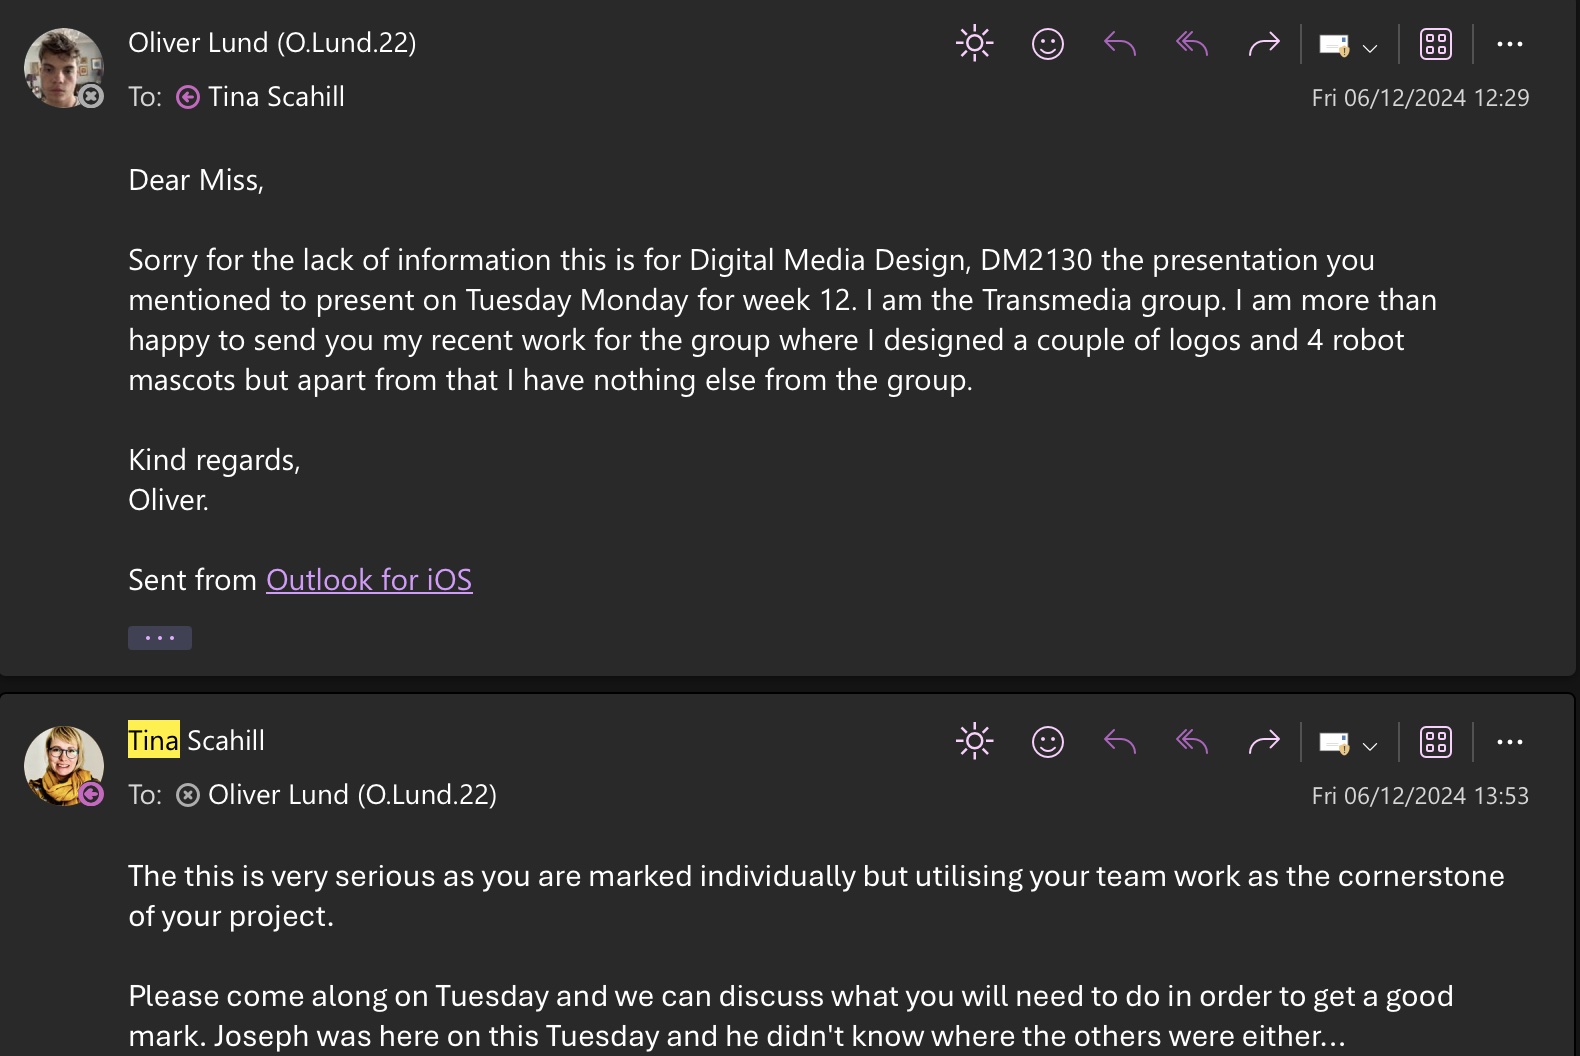
Task: Click Oliver Lund's profile picture
Action: click(63, 67)
